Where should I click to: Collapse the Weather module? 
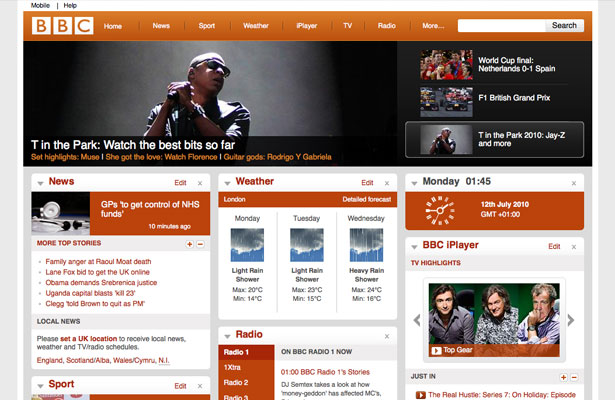coord(227,183)
